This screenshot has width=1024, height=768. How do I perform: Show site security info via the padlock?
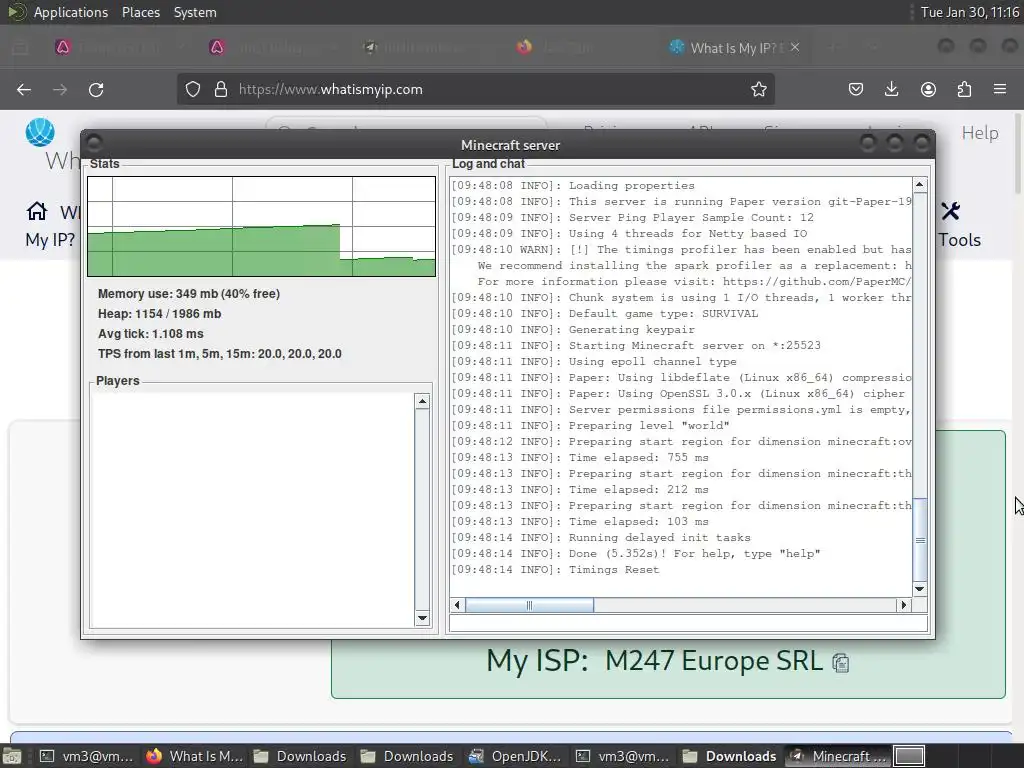tap(221, 89)
